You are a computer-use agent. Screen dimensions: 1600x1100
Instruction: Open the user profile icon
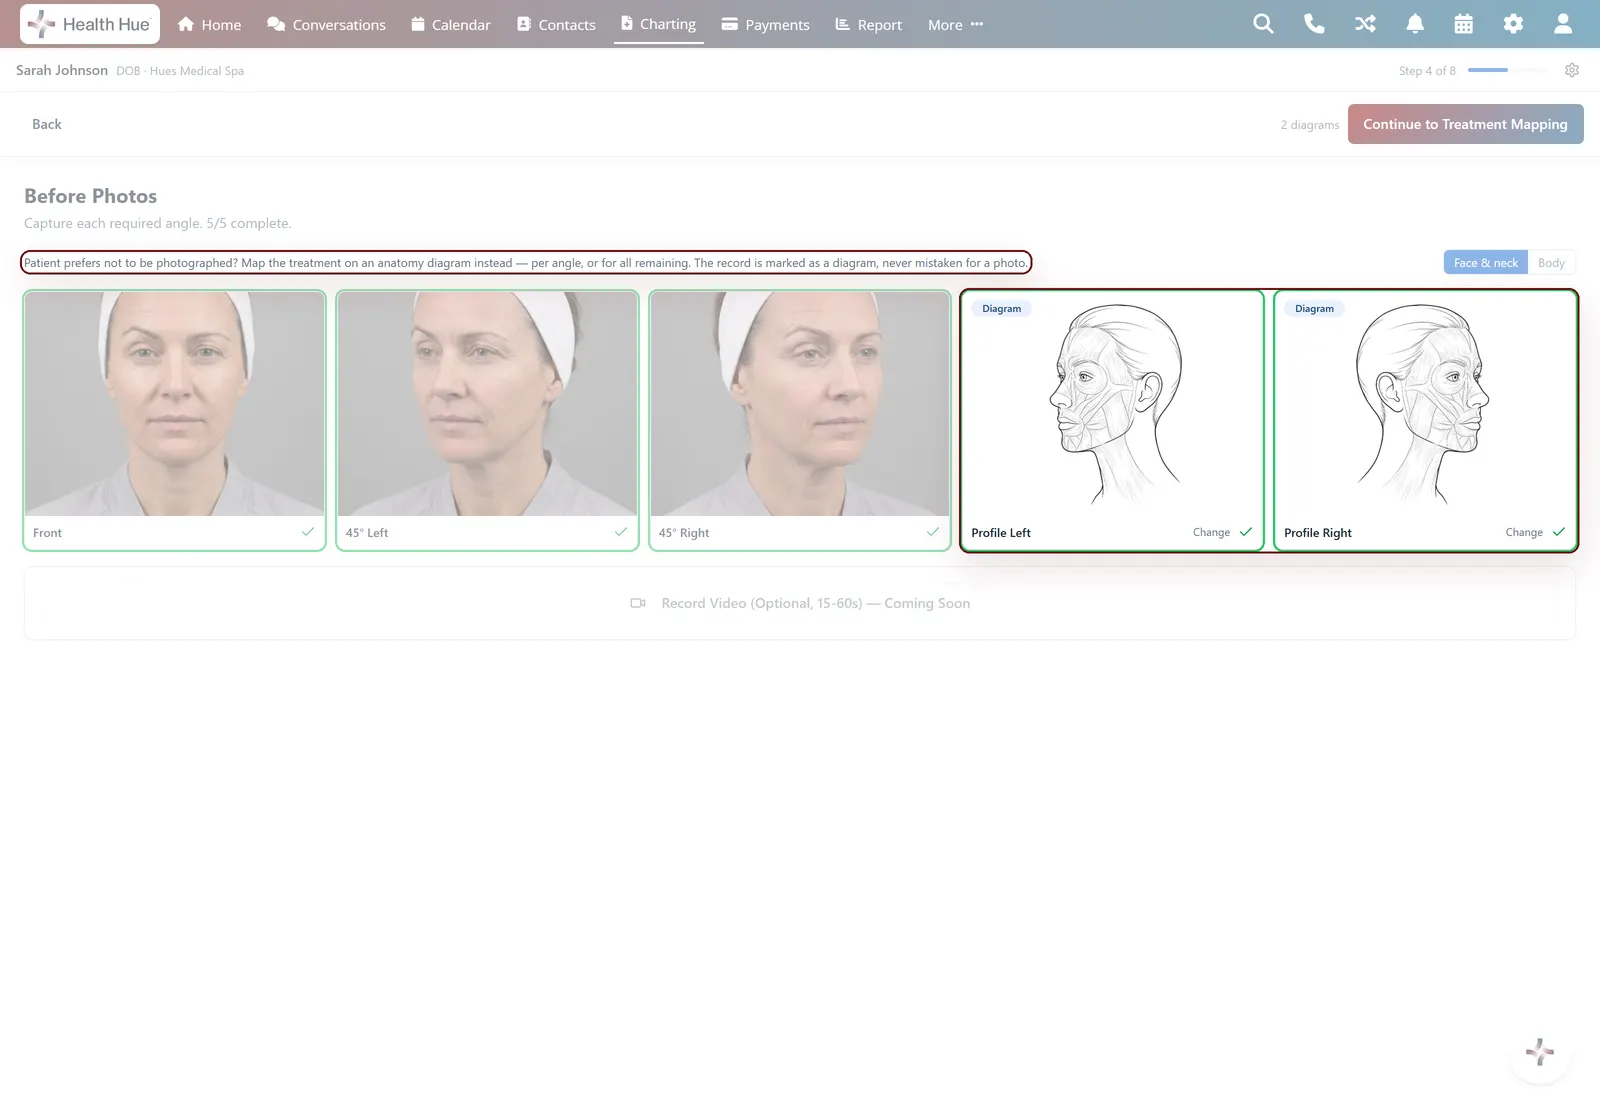[x=1563, y=24]
